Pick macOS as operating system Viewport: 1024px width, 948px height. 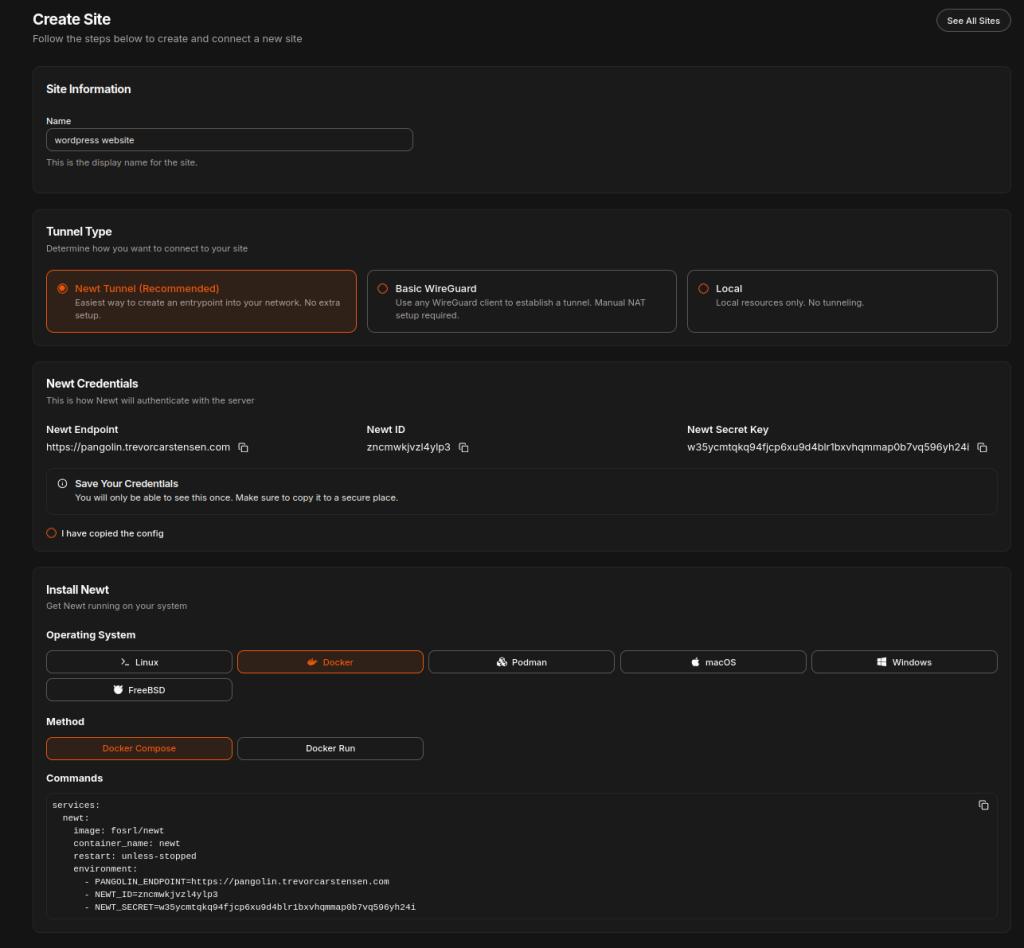713,662
